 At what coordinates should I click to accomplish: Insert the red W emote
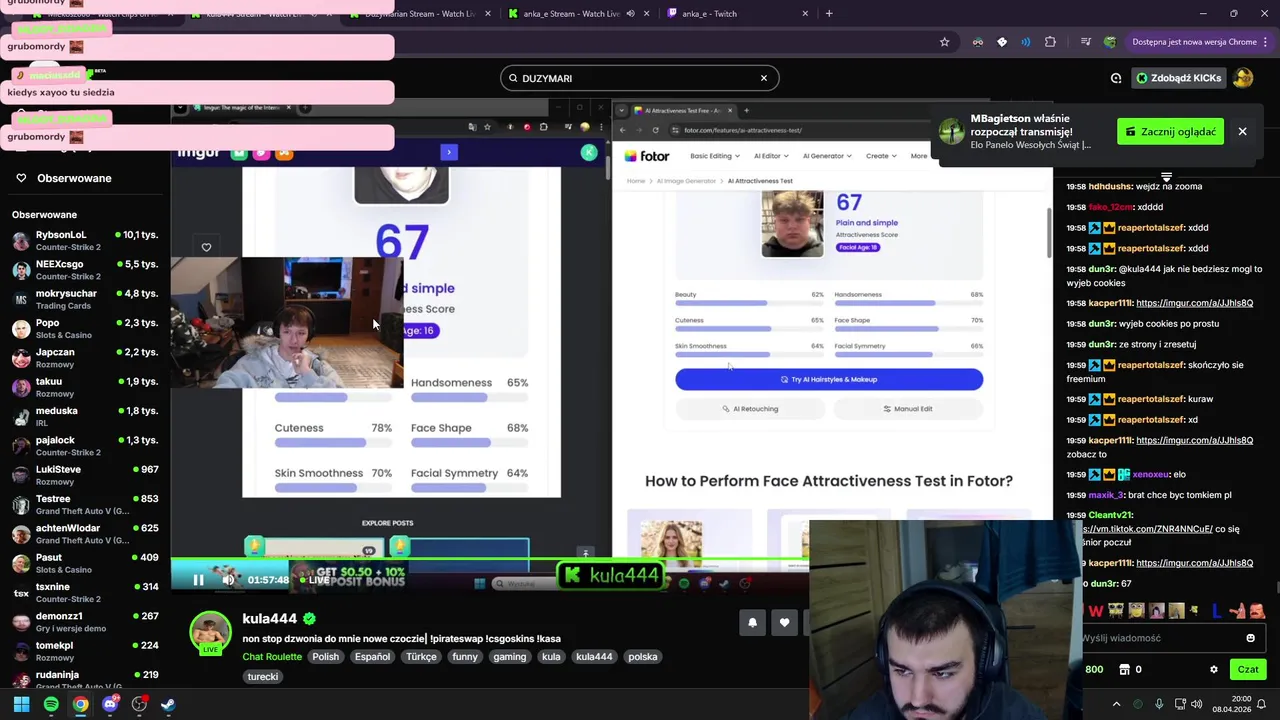(x=1097, y=611)
